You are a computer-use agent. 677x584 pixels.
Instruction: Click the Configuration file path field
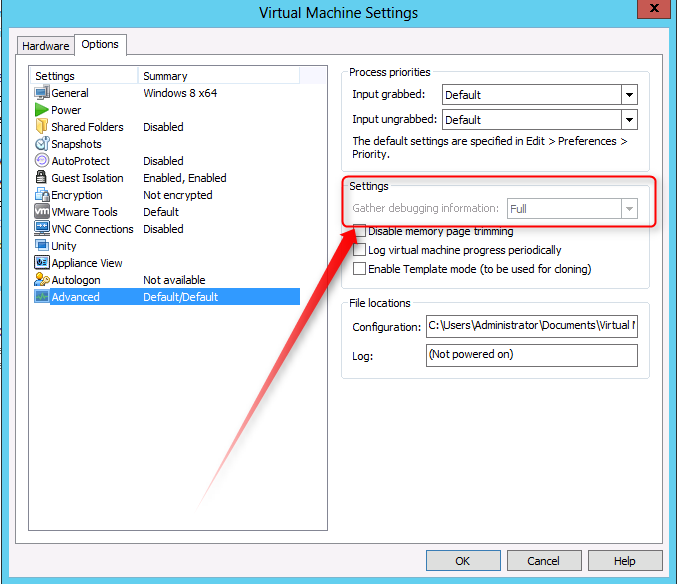531,326
